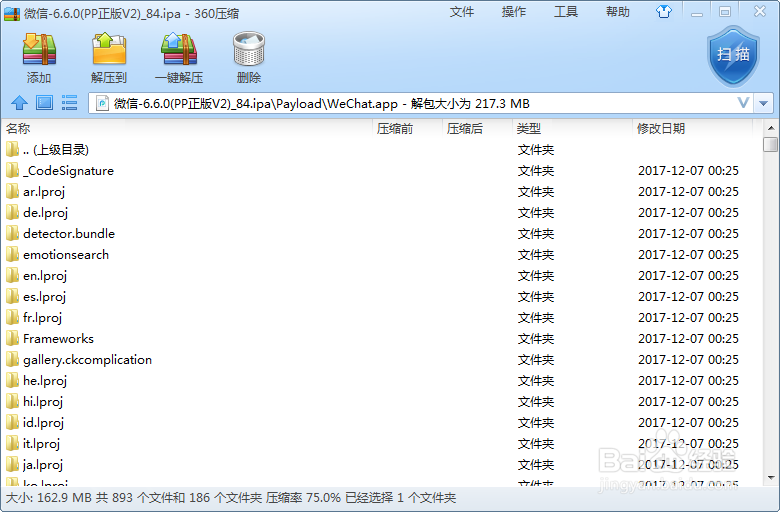Click the file icon in the address bar
Image resolution: width=780 pixels, height=512 pixels.
102,103
